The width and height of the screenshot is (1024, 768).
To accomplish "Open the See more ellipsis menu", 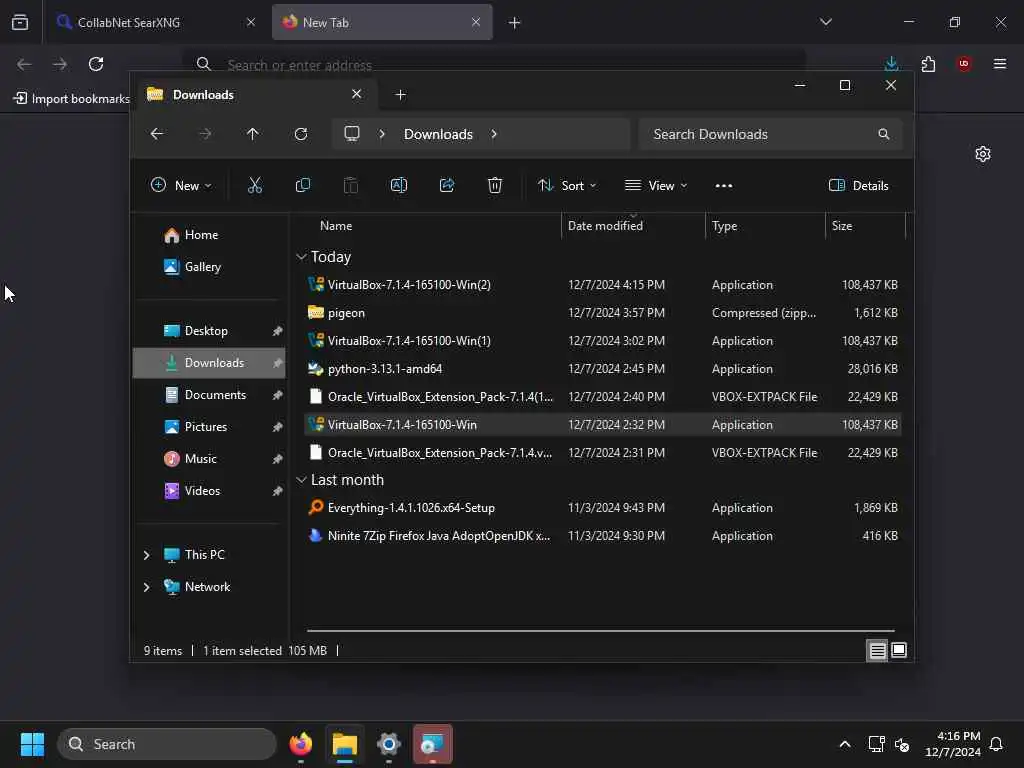I will coord(724,186).
